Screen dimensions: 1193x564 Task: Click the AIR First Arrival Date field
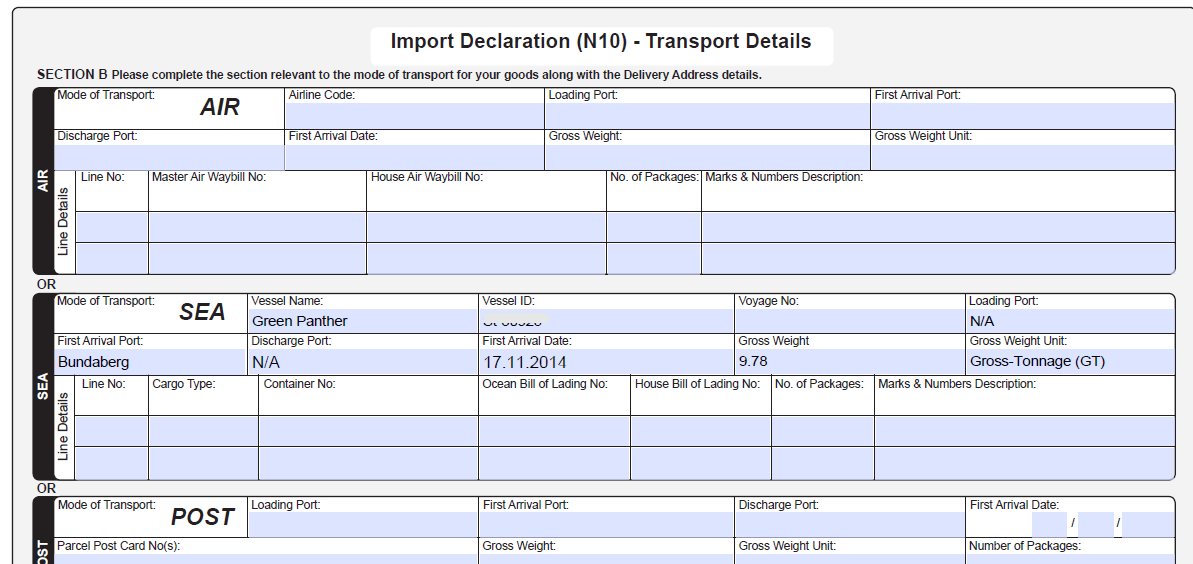(x=415, y=157)
